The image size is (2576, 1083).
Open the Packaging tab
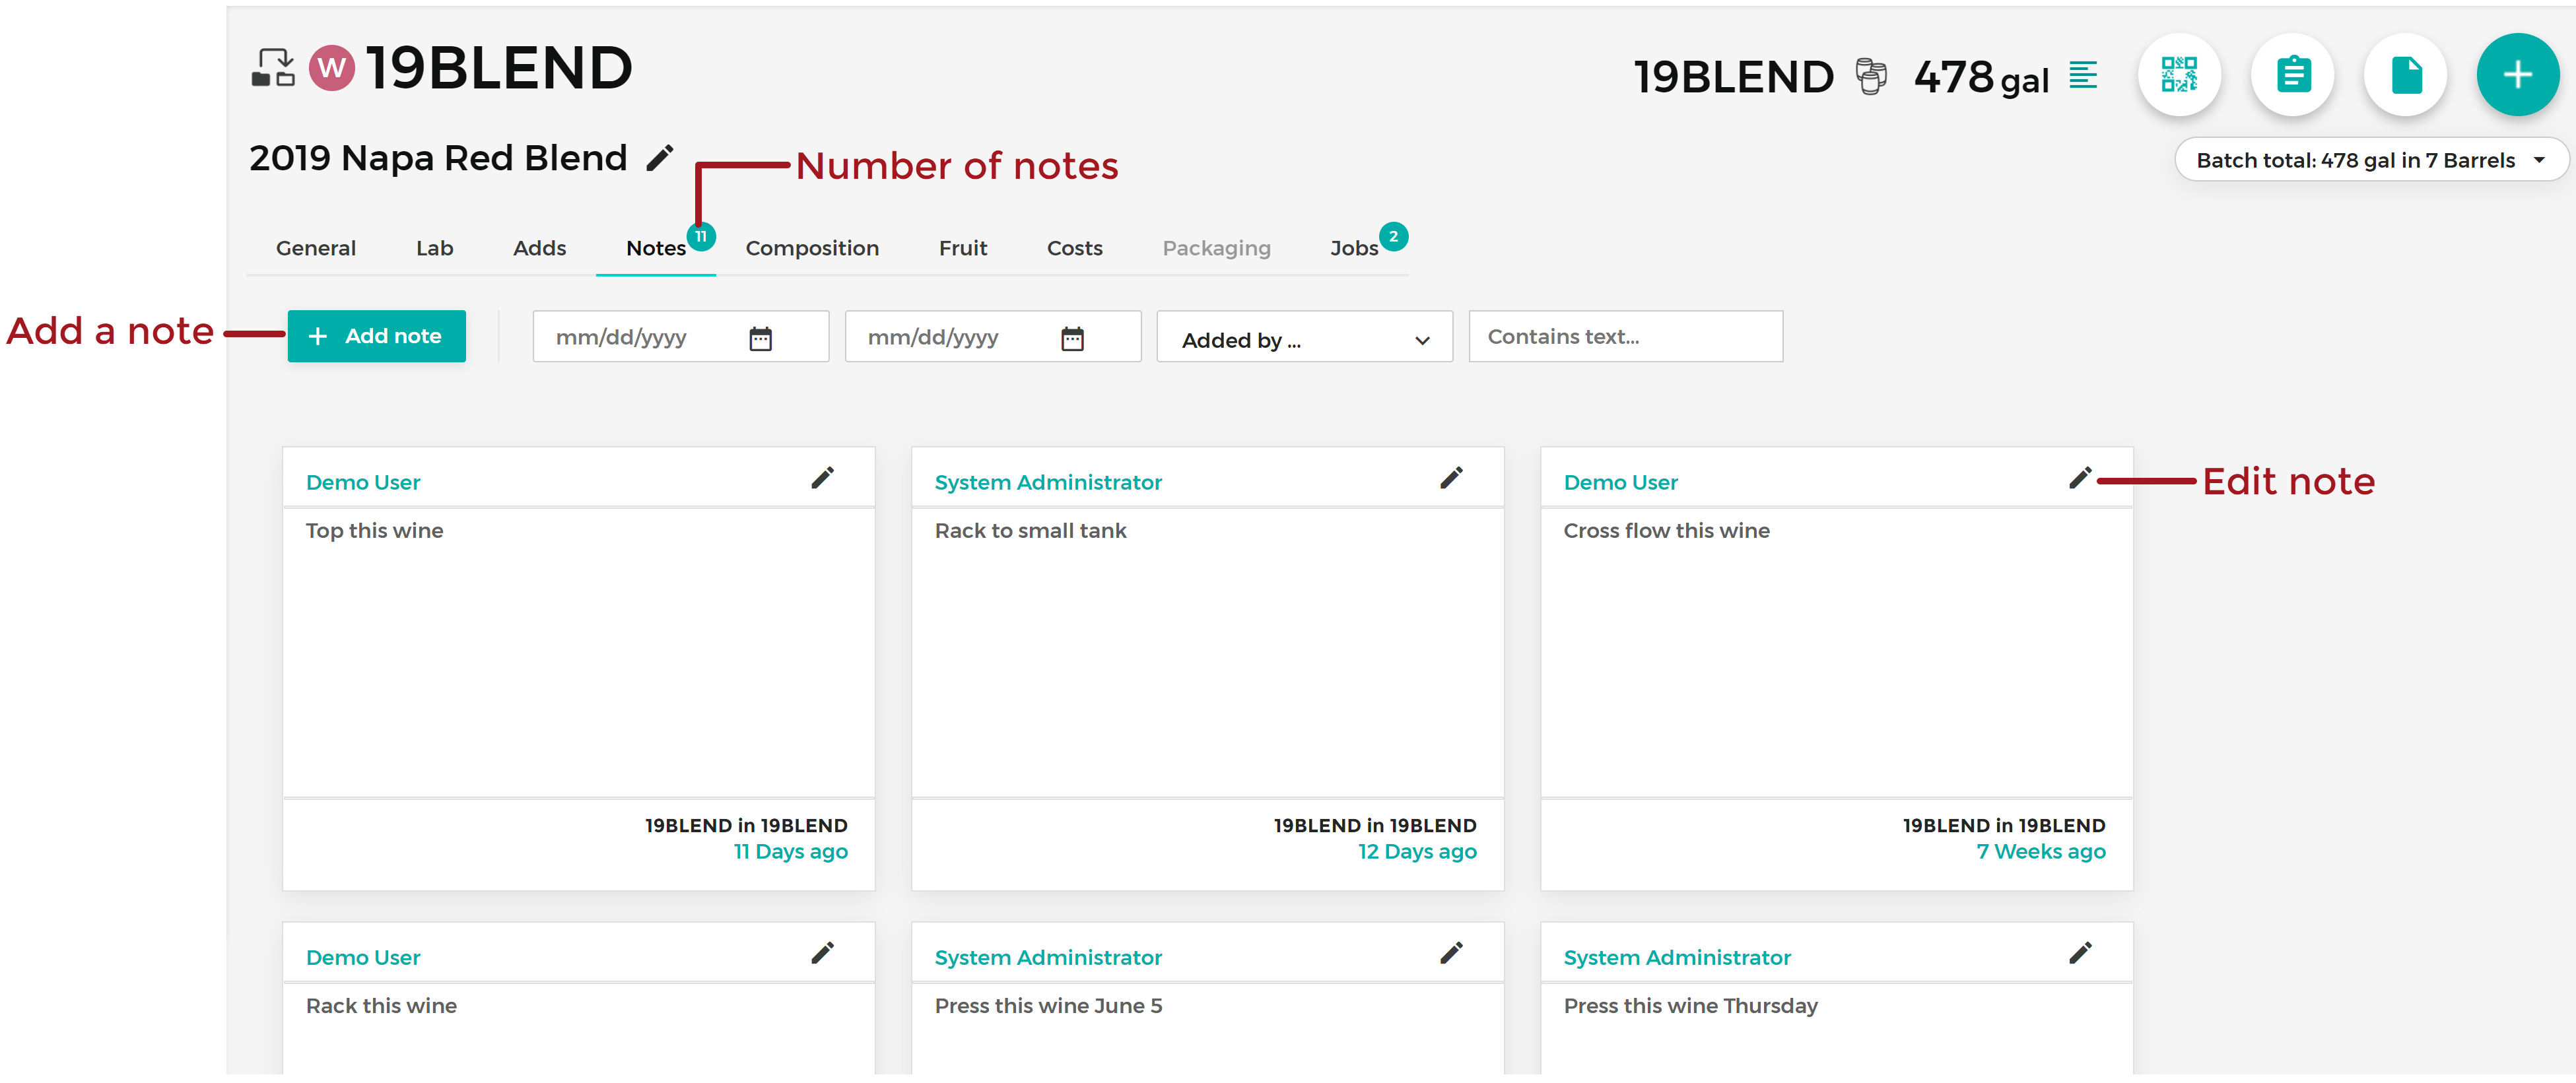coord(1216,248)
